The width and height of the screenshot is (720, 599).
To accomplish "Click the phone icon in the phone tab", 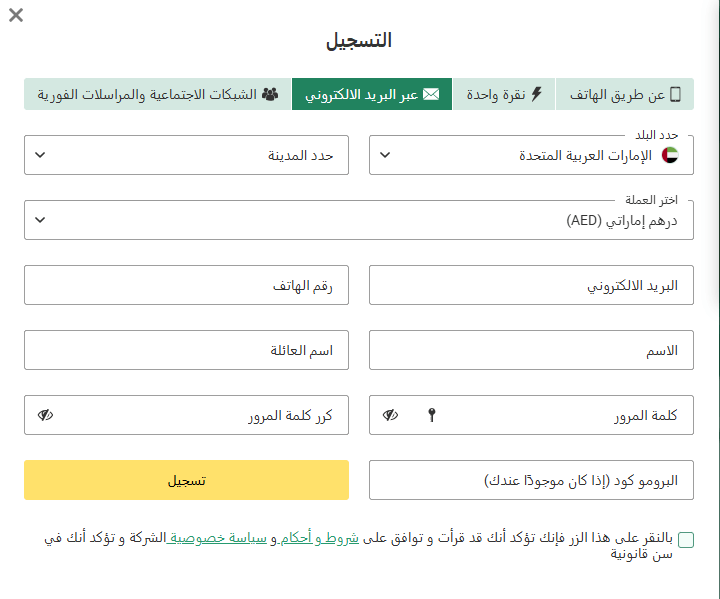I will coord(675,94).
